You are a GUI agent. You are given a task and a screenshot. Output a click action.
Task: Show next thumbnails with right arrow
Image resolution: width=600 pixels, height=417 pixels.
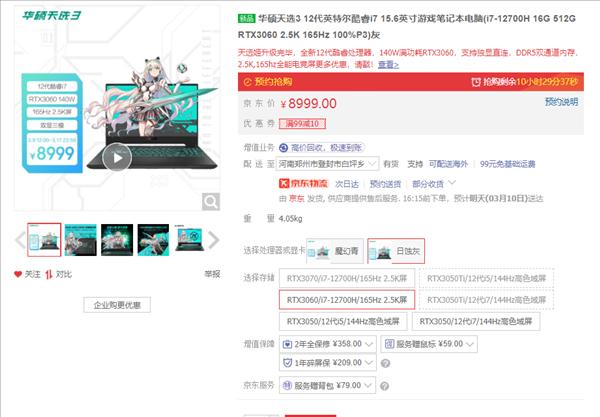(214, 240)
